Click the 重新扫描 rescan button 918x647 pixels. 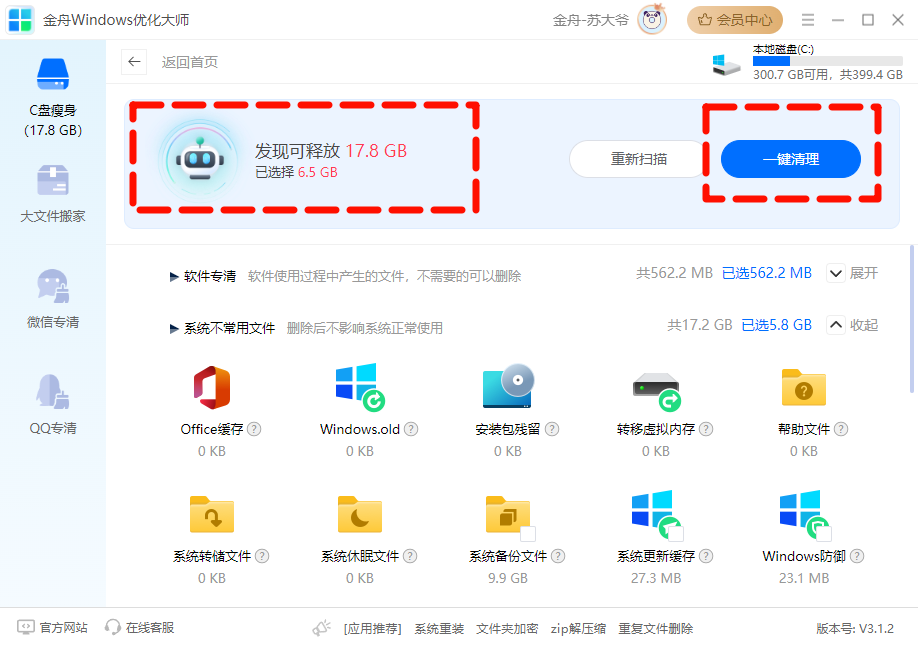tap(636, 159)
